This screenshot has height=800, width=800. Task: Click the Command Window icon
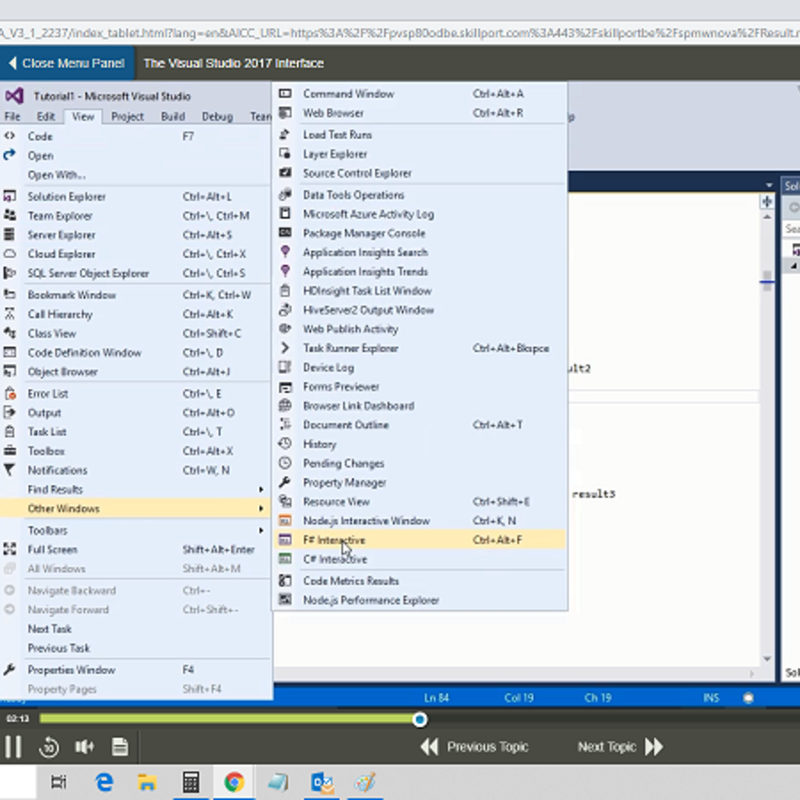click(x=285, y=93)
